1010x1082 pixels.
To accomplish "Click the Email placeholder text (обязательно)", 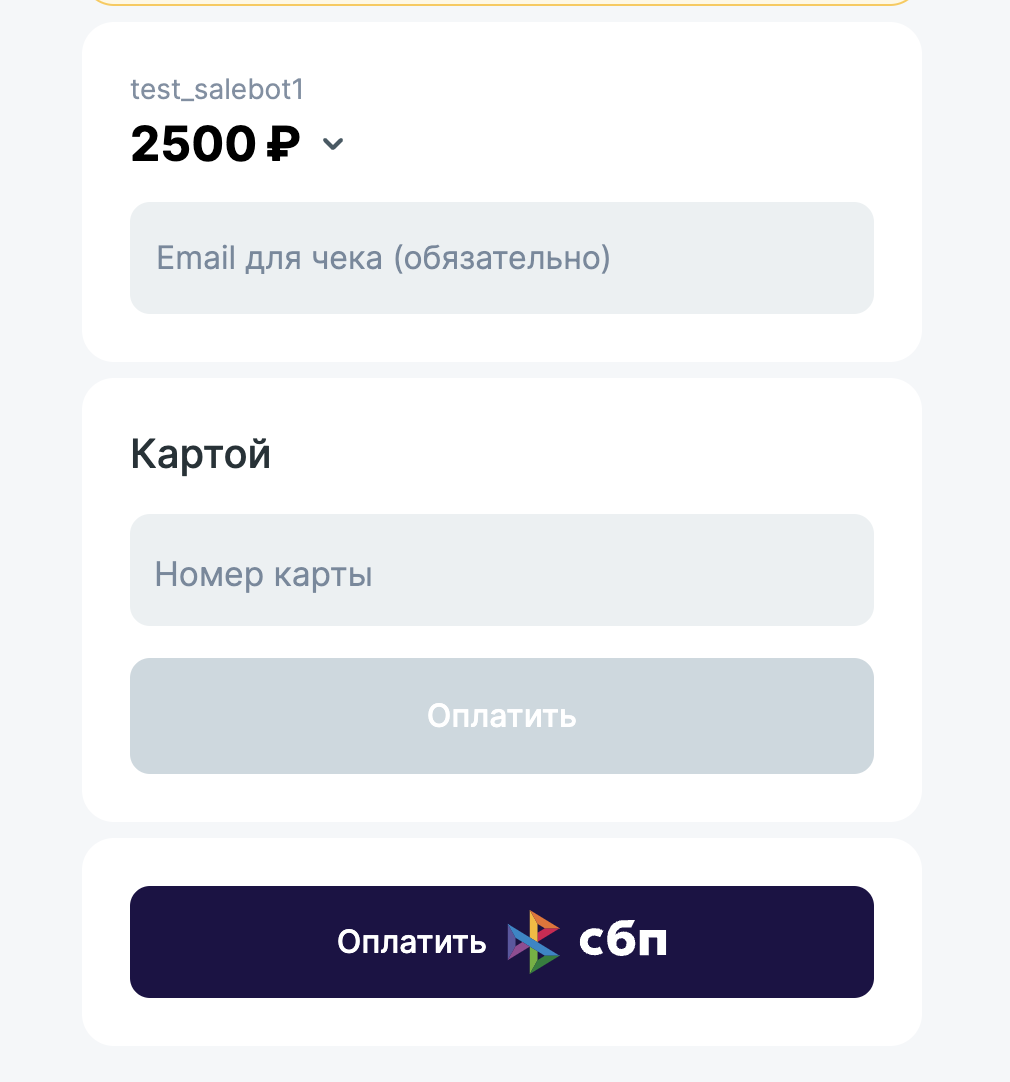I will pos(501,259).
